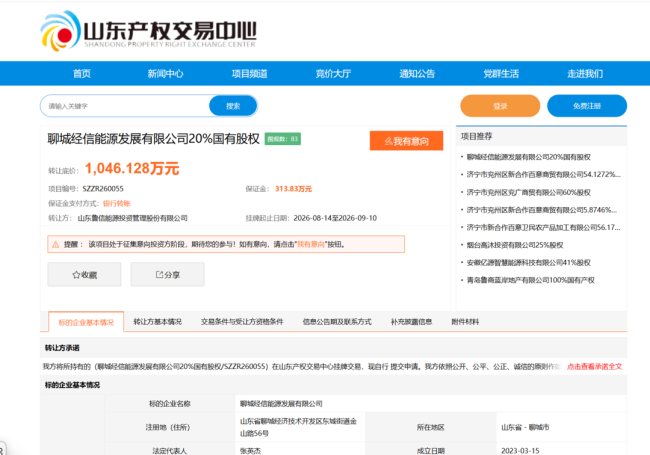Open the 附件材料 tab
The height and width of the screenshot is (455, 650).
tap(465, 322)
